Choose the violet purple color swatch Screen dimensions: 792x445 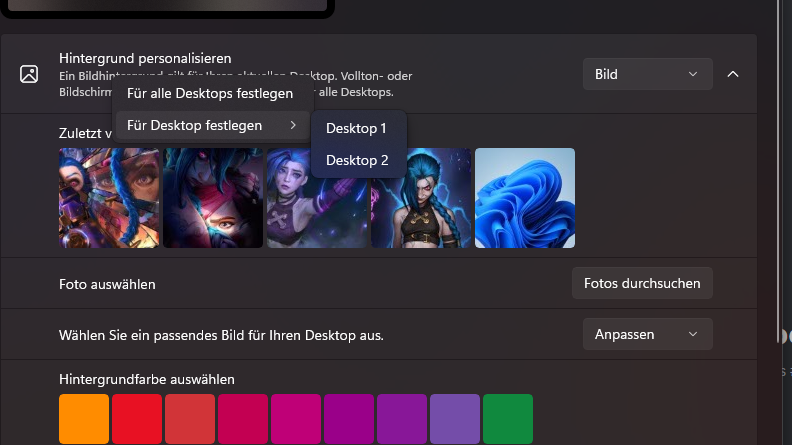tap(402, 419)
